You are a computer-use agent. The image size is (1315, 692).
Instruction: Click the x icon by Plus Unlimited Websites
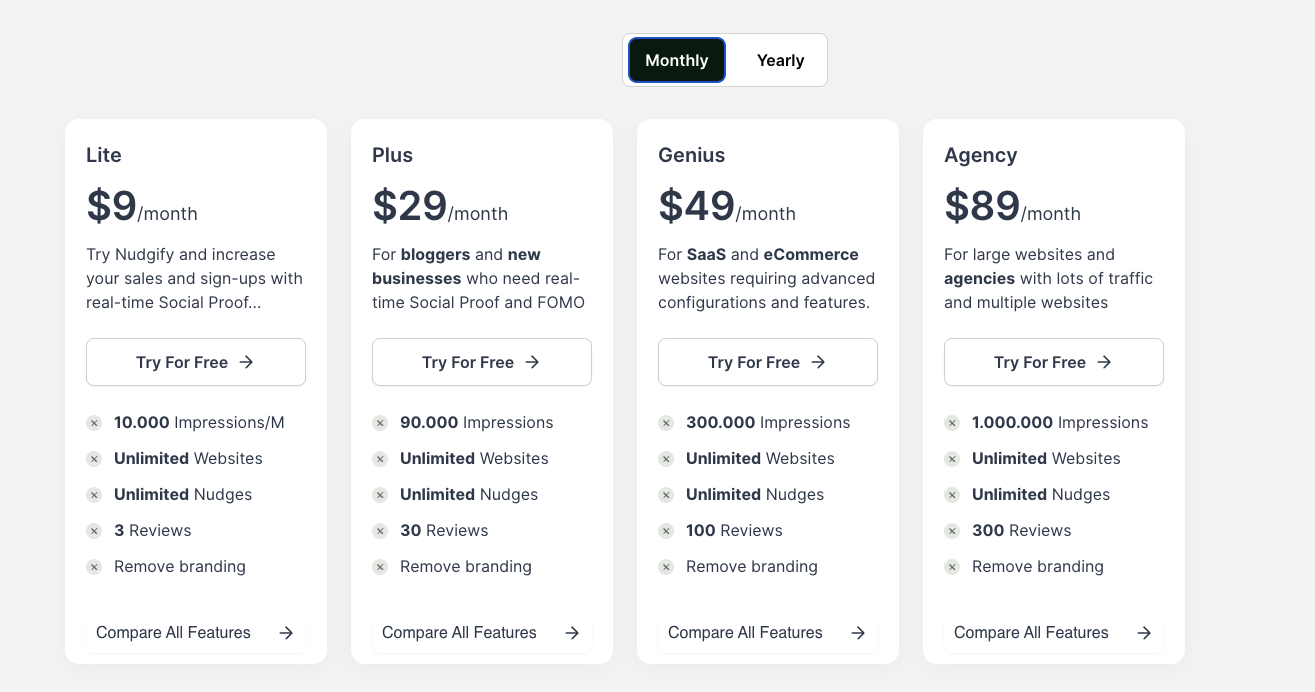(x=380, y=459)
